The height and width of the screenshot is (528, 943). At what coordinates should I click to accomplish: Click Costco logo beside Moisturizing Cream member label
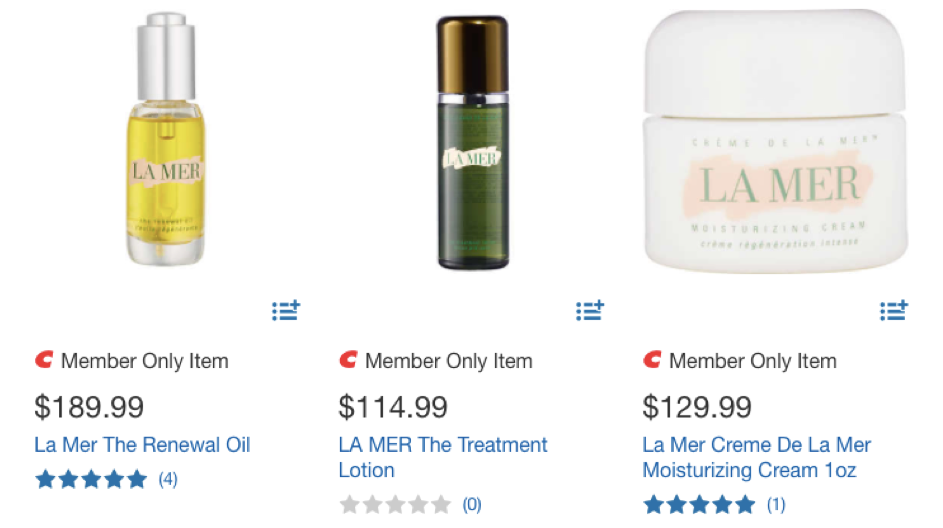pos(652,360)
